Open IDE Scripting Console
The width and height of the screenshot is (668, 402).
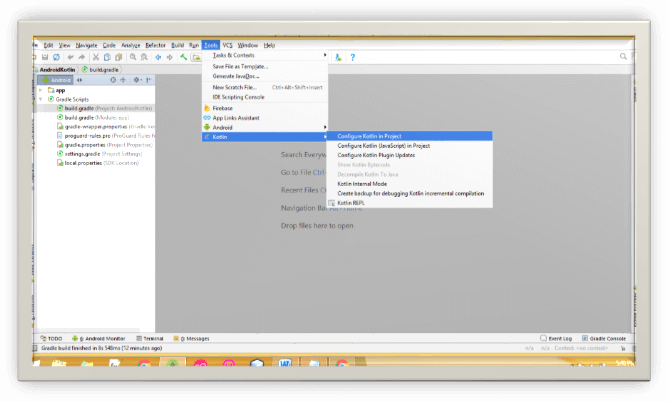(265, 97)
